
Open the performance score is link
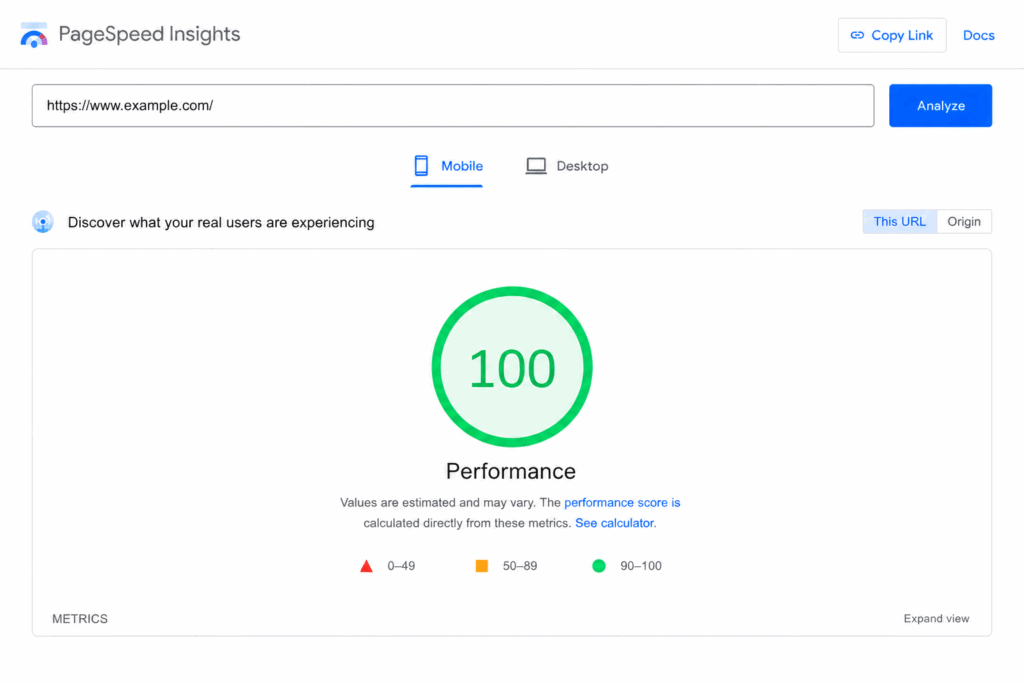(x=622, y=502)
